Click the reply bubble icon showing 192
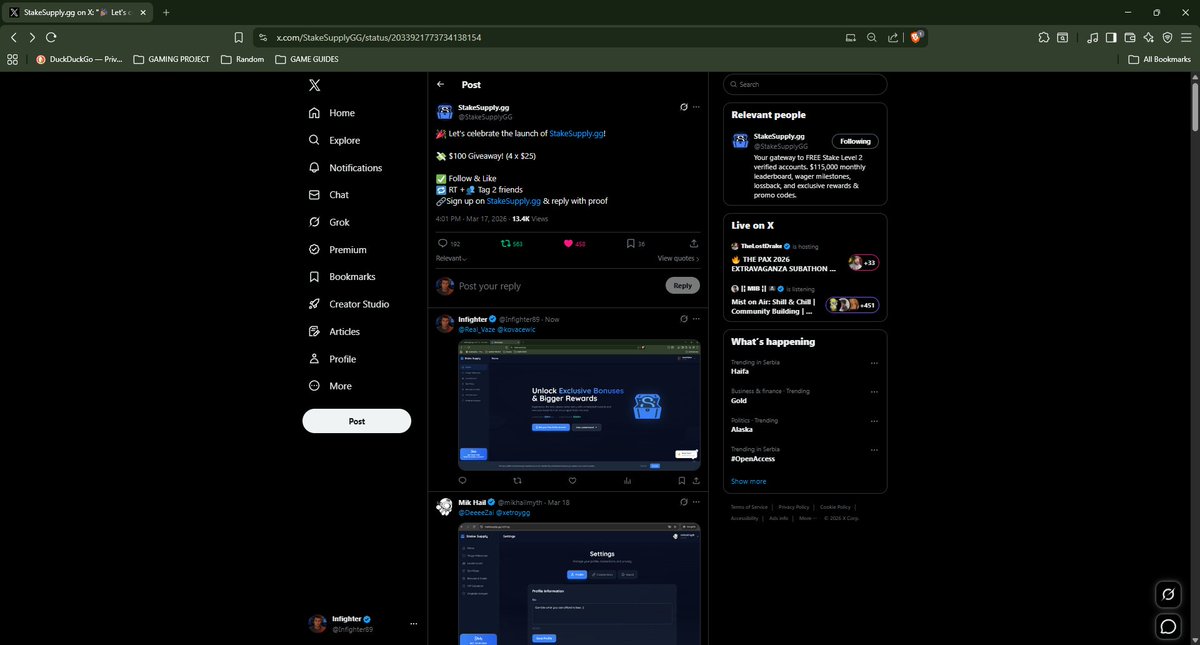Screen dimensions: 1200x645 pyautogui.click(x=441, y=243)
